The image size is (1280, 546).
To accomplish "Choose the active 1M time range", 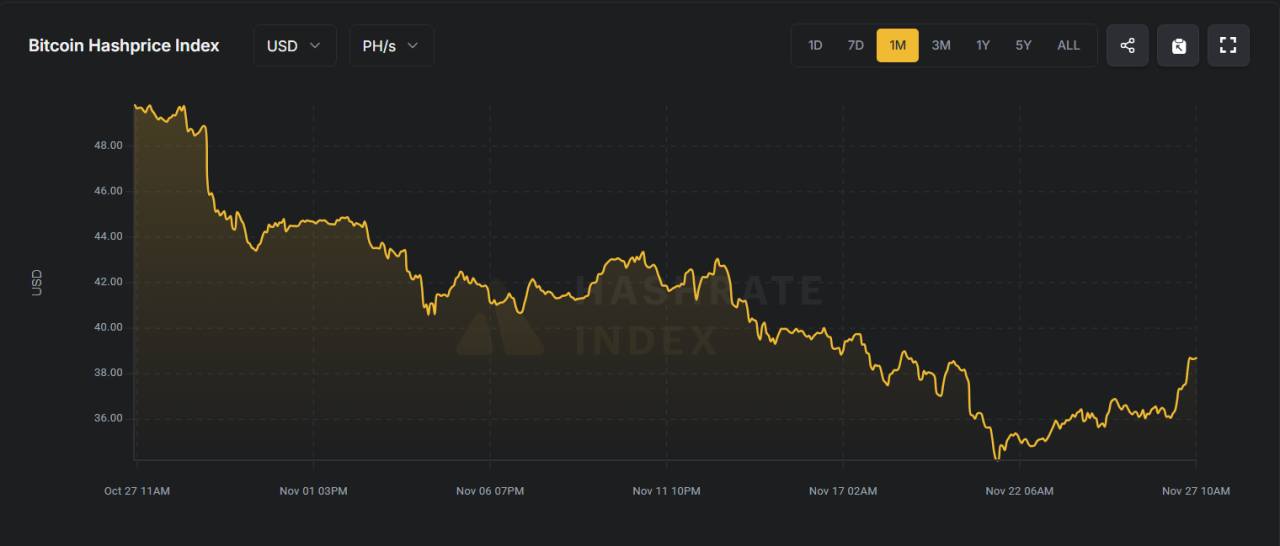I will tap(897, 46).
